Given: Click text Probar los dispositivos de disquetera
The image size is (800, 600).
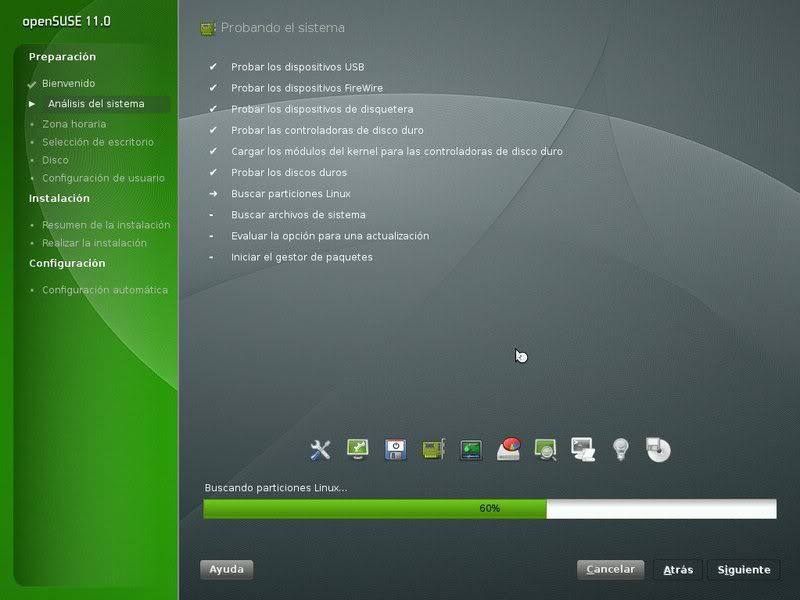Looking at the screenshot, I should click(x=322, y=109).
